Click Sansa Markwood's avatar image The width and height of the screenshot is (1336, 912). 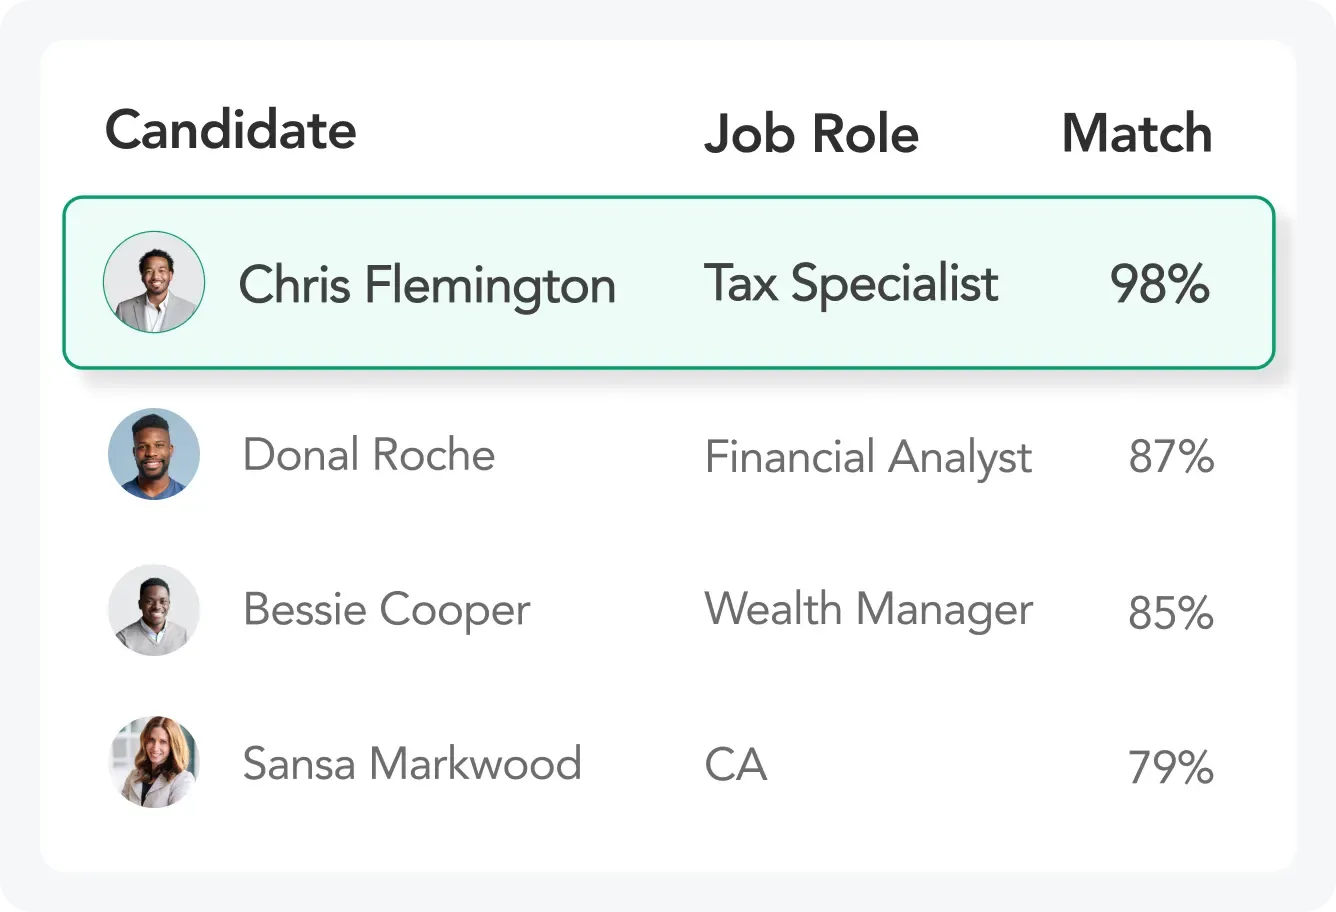[153, 763]
